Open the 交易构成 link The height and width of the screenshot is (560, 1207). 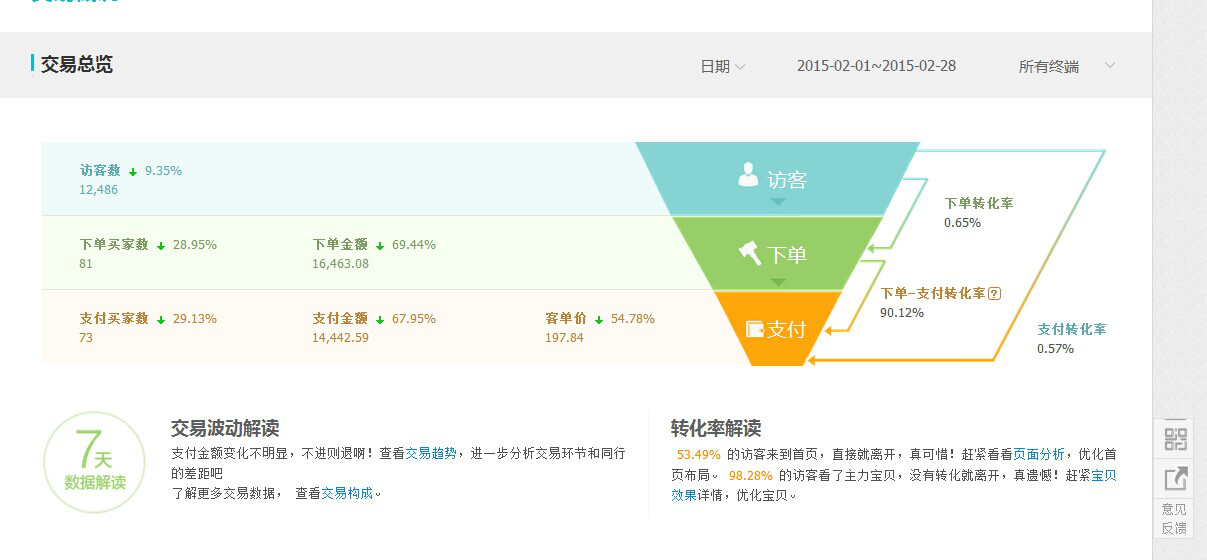[347, 493]
